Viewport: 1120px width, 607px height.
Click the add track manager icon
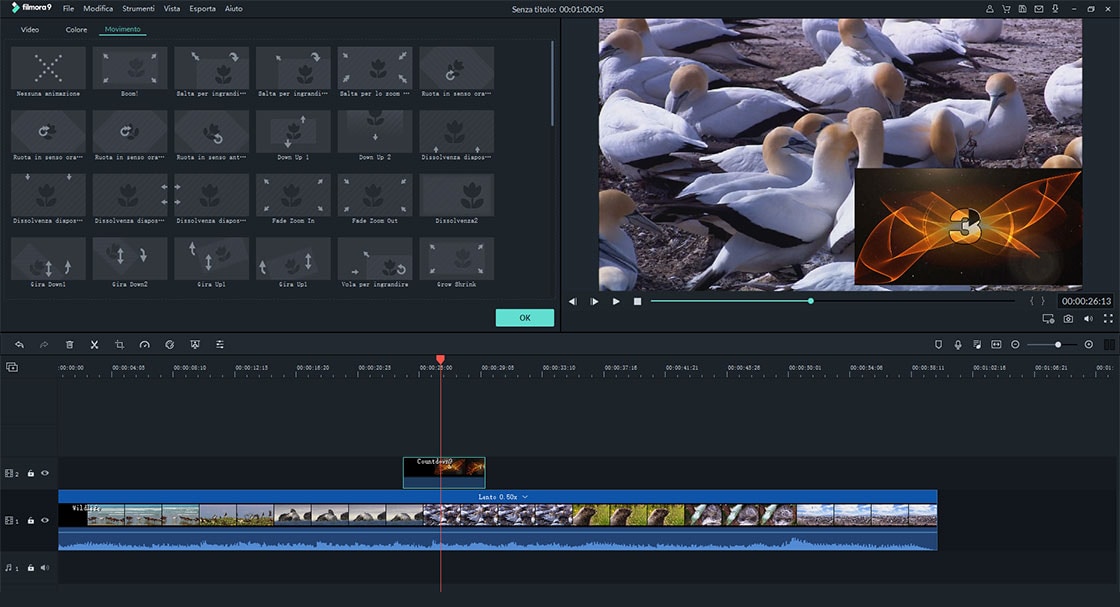pos(12,367)
